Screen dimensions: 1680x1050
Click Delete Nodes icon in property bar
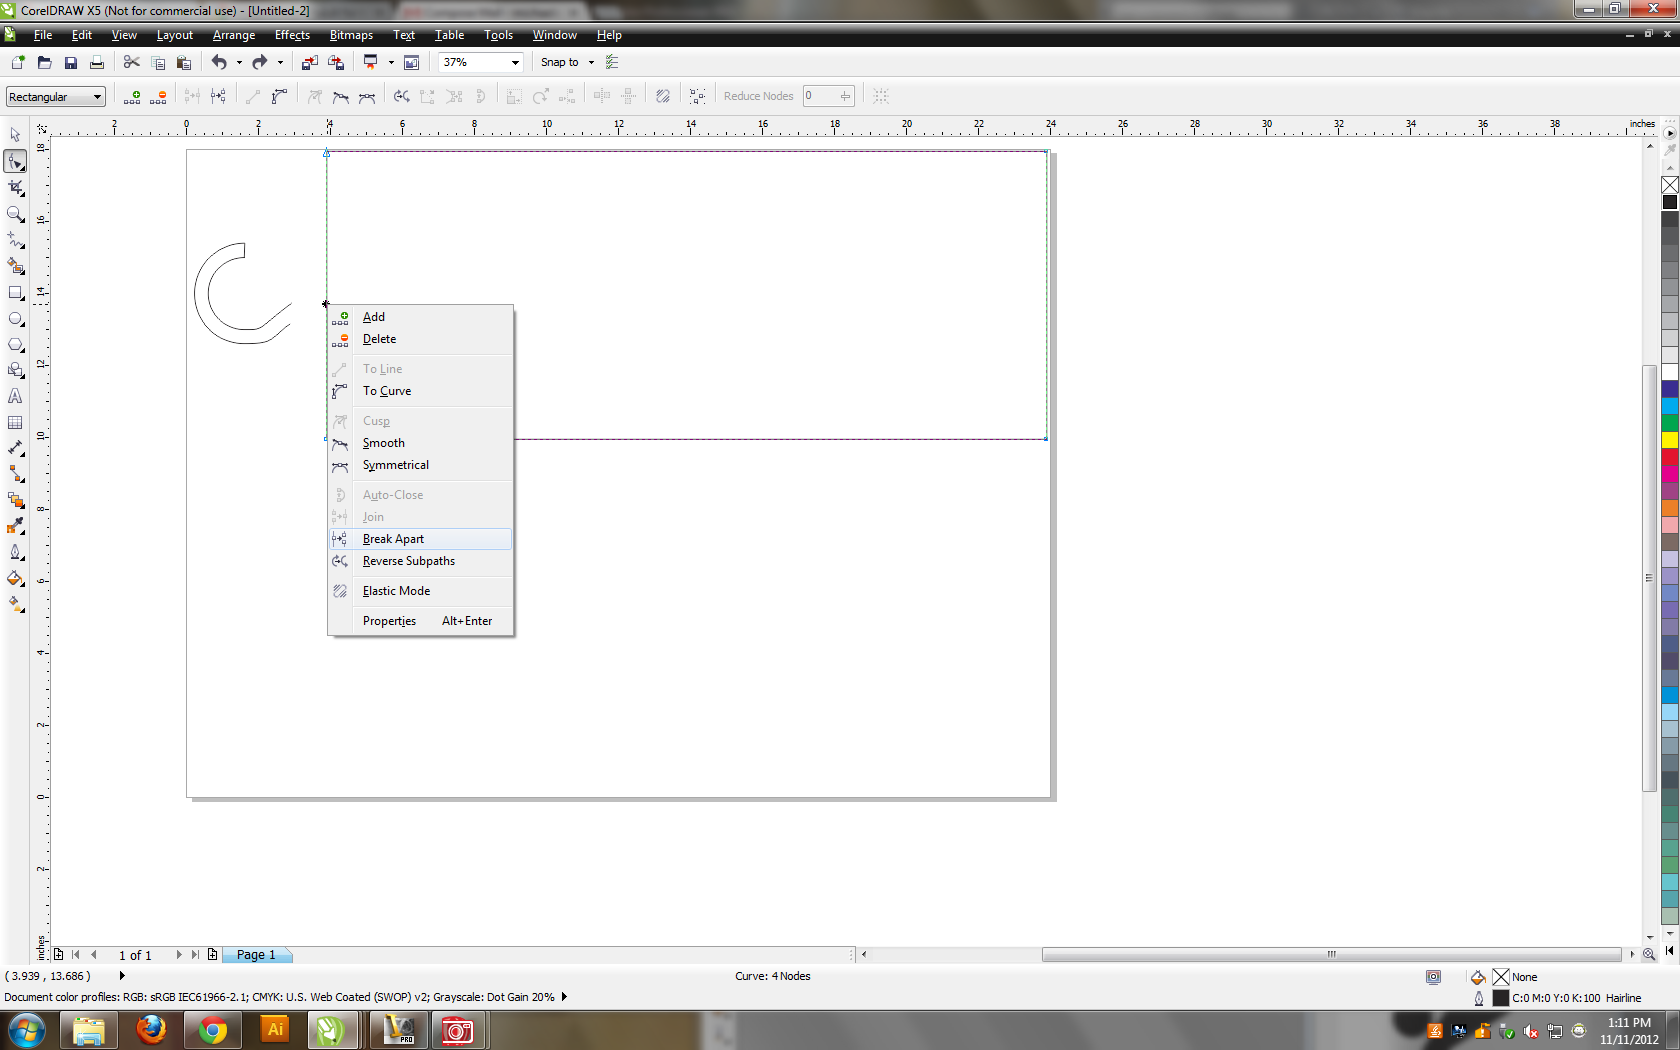click(x=158, y=96)
